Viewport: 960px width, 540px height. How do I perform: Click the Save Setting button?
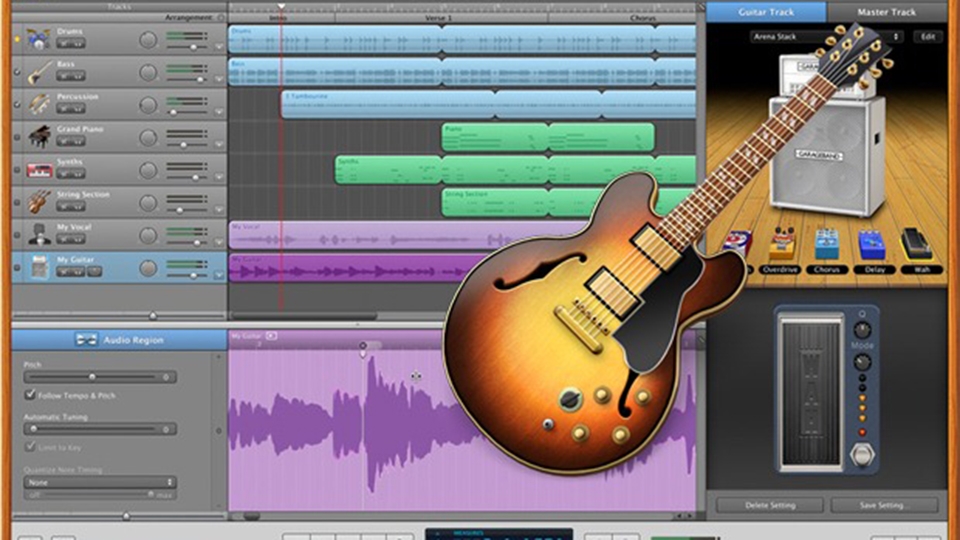(884, 505)
